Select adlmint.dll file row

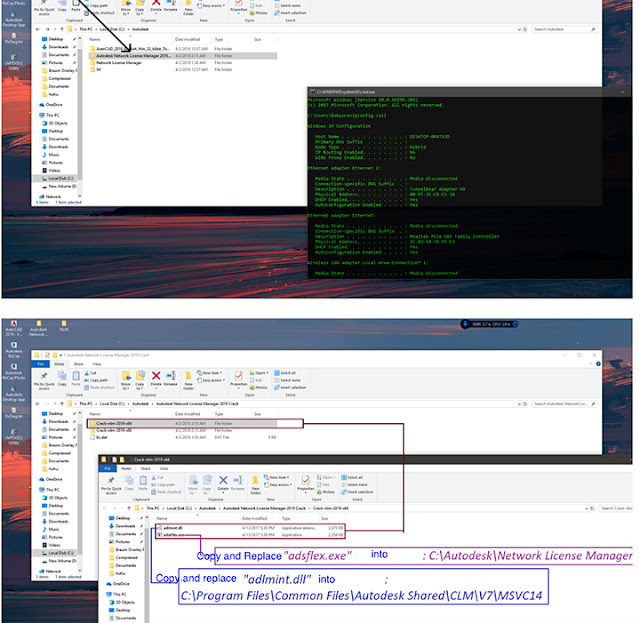tap(250, 528)
